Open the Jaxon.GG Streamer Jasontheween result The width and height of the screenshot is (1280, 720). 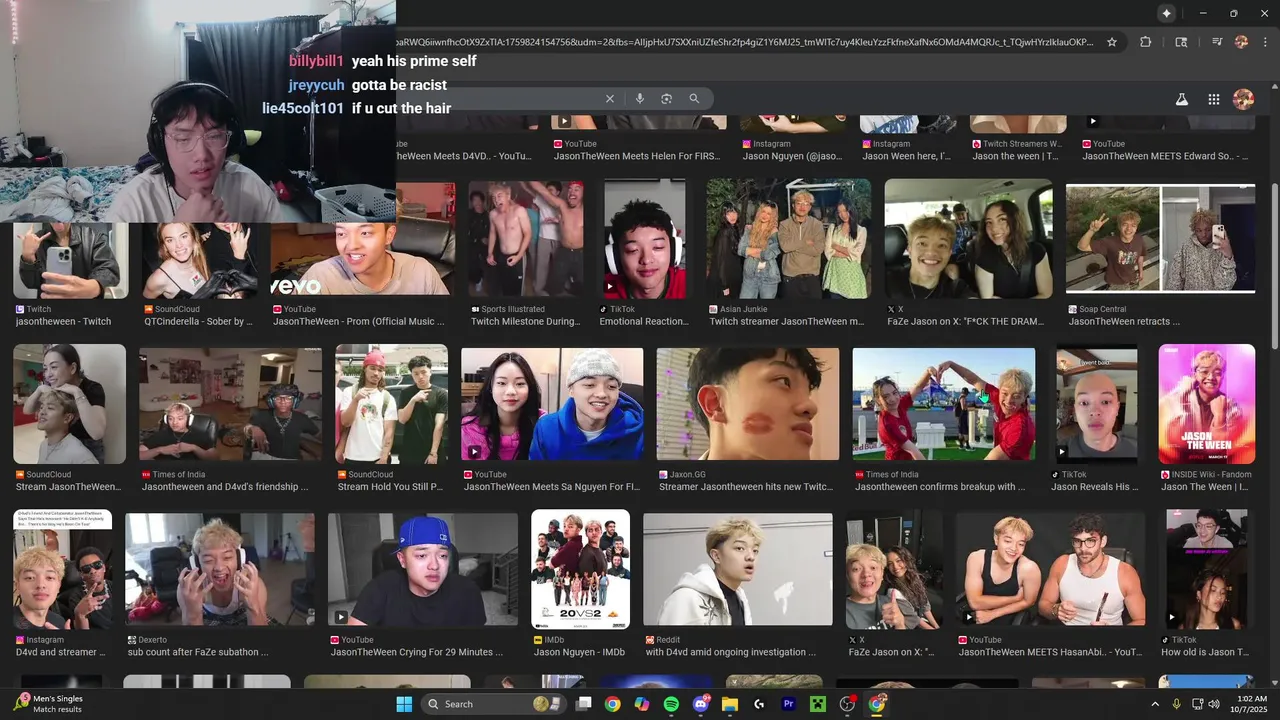(748, 404)
